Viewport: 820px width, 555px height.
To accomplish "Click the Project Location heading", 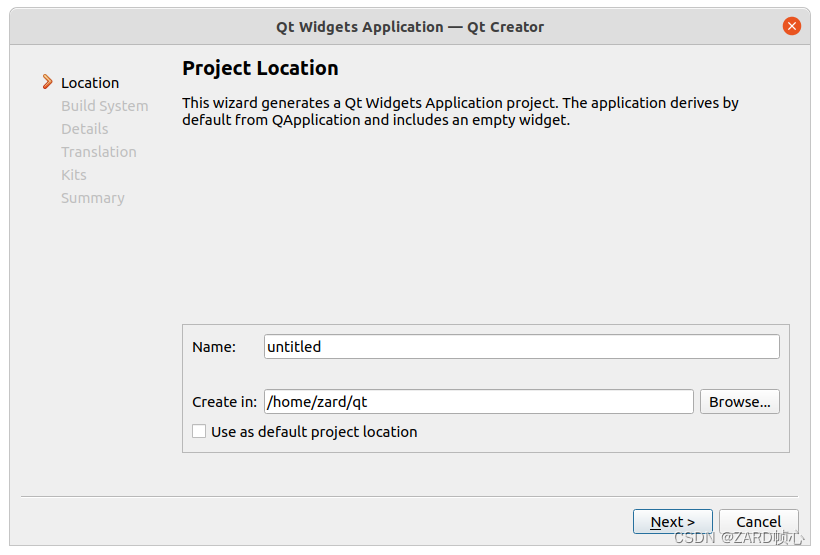I will (260, 68).
